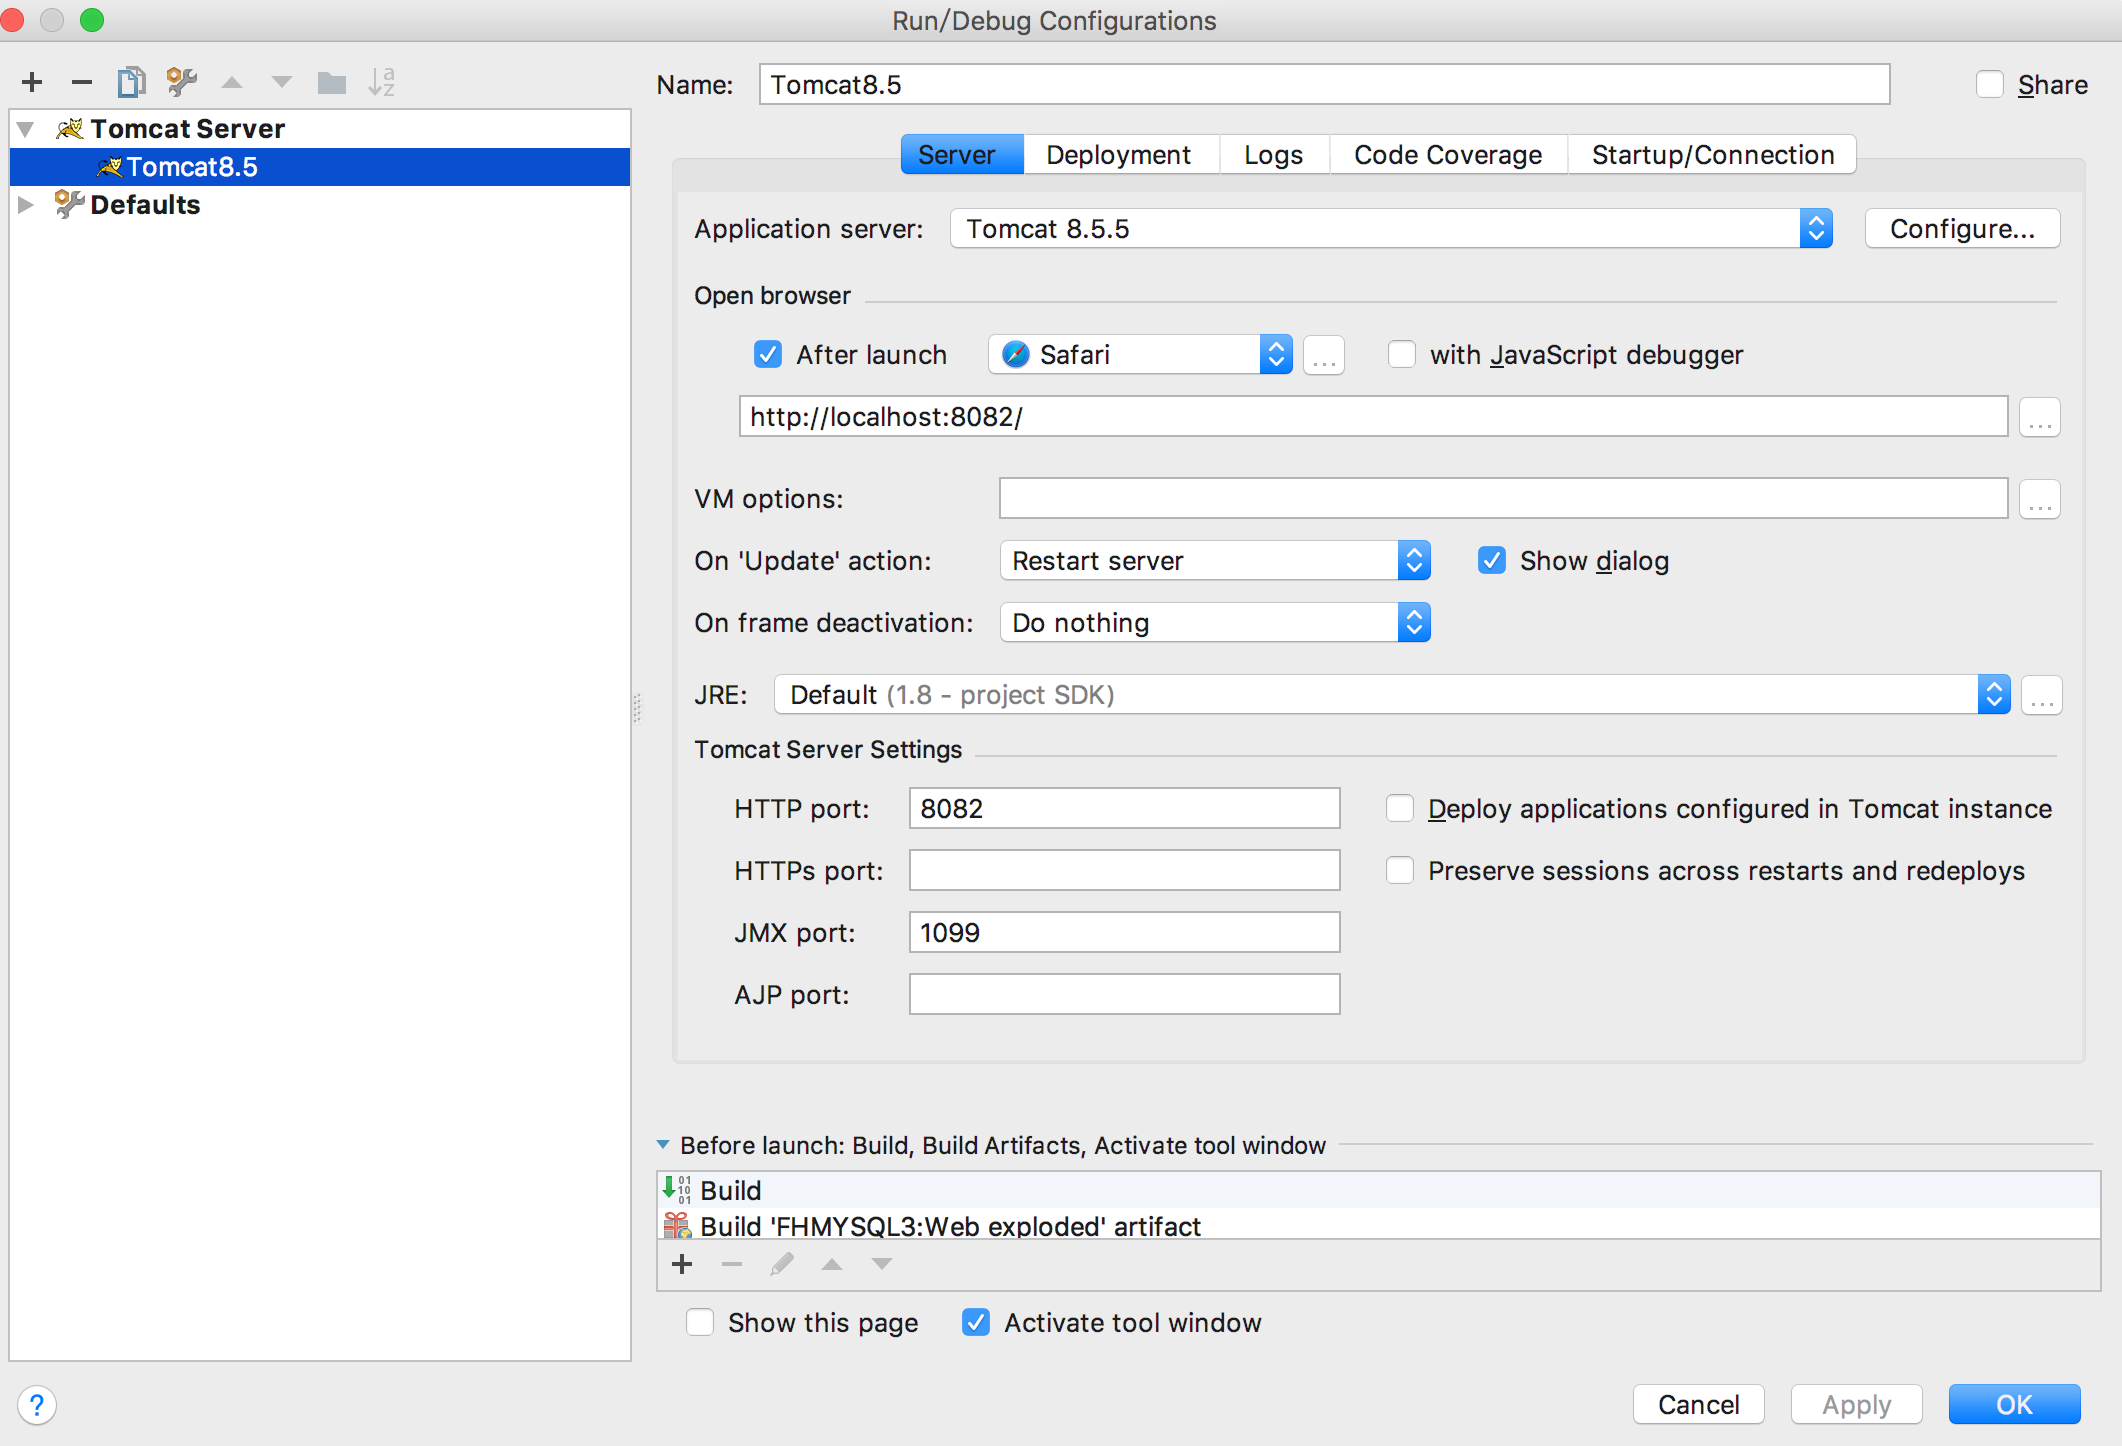2122x1446 pixels.
Task: Click the Cancel button
Action: click(1698, 1404)
